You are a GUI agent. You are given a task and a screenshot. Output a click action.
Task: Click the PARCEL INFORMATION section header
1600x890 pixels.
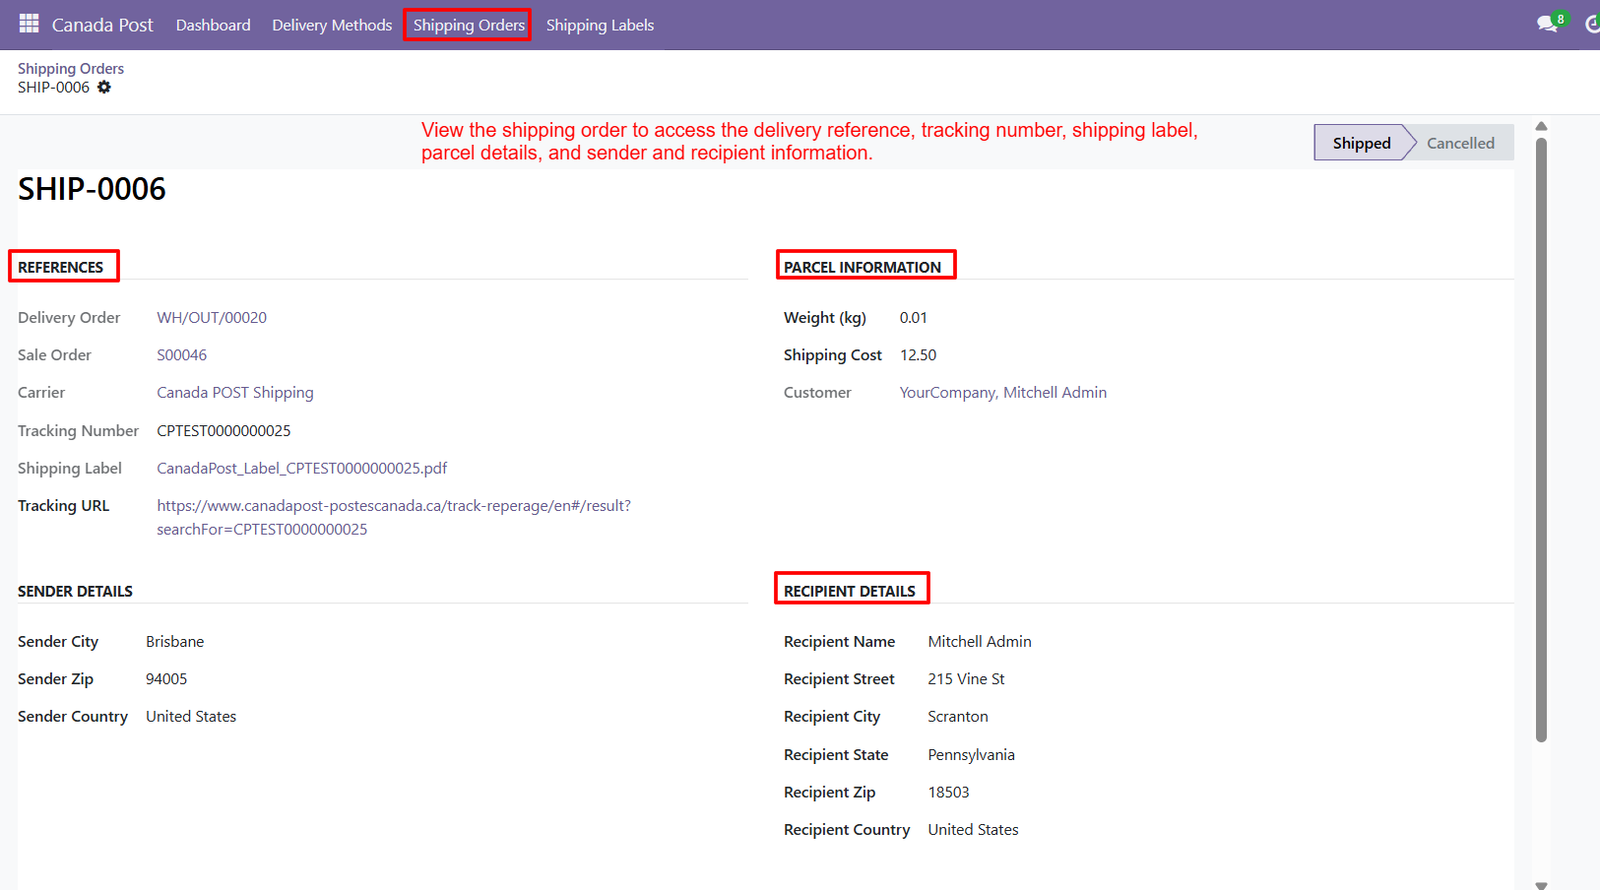click(862, 267)
